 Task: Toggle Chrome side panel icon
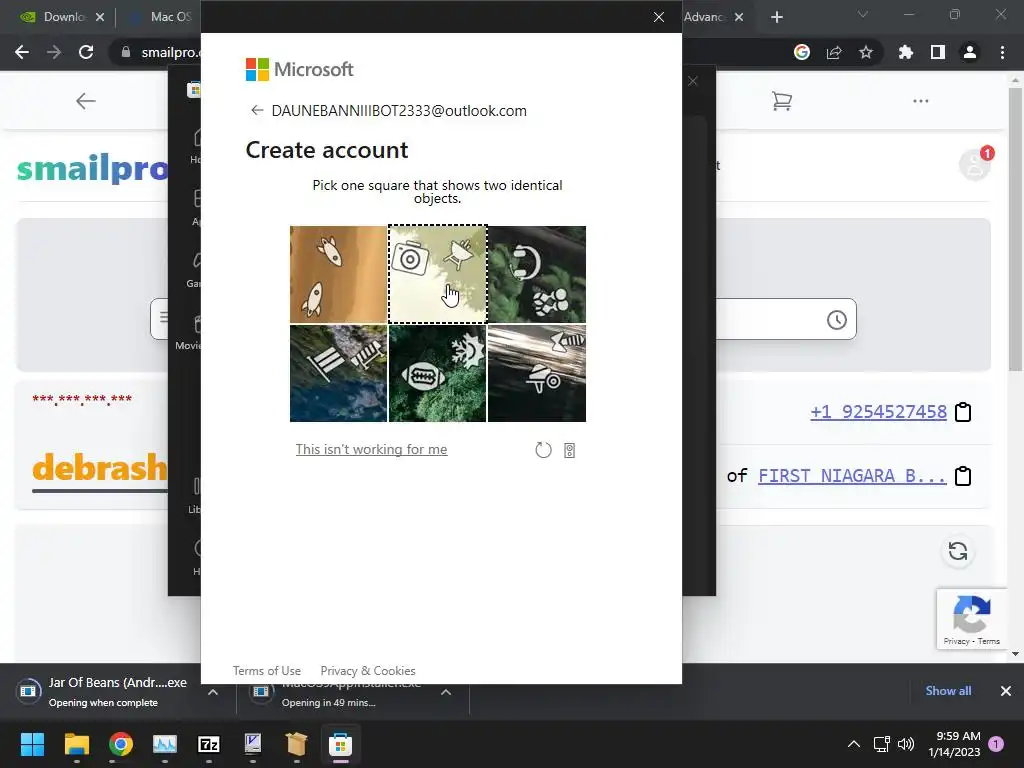938,52
